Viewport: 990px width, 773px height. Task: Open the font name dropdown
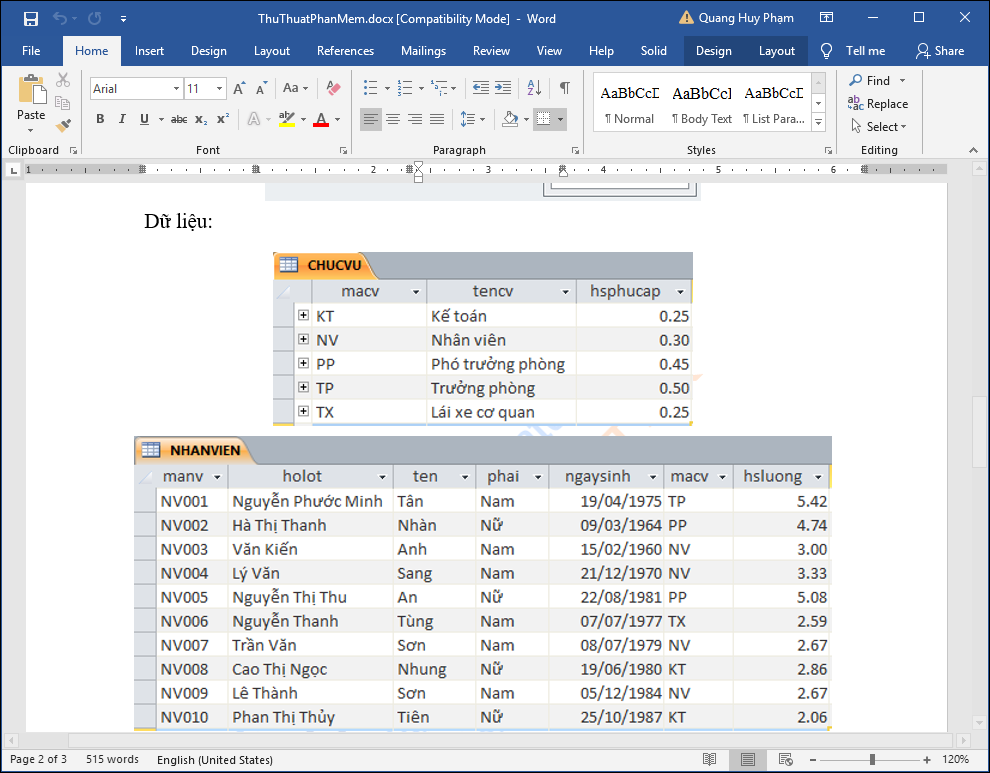point(174,88)
